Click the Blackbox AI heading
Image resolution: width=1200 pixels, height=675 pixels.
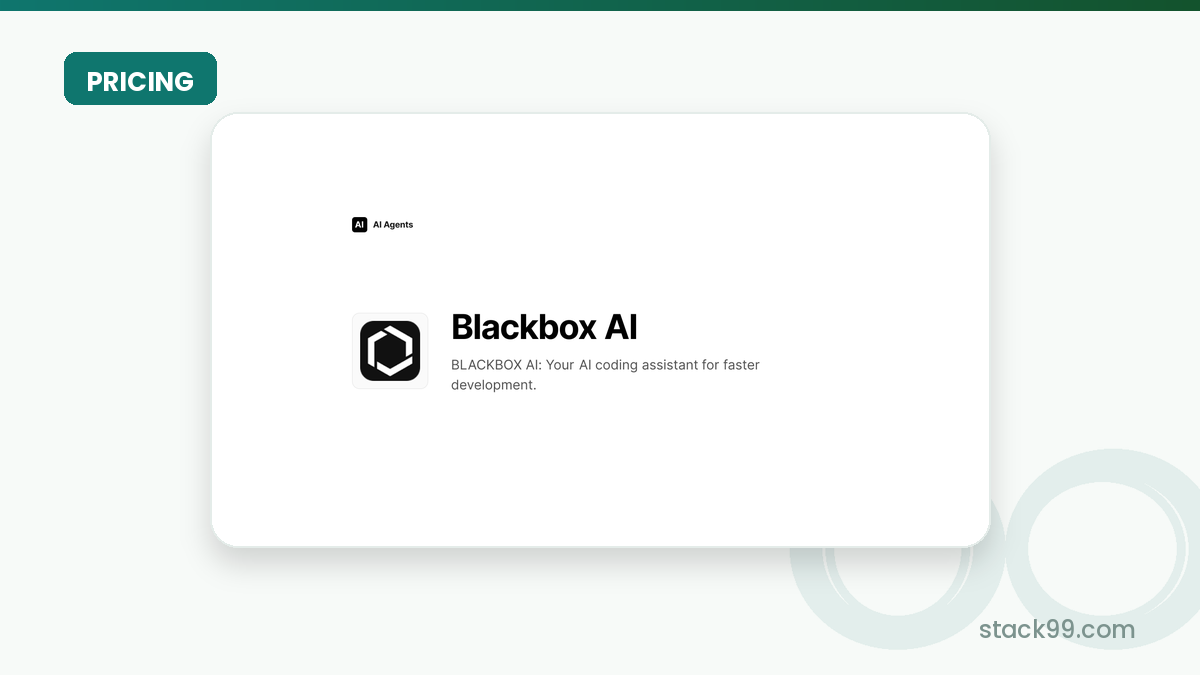coord(544,327)
